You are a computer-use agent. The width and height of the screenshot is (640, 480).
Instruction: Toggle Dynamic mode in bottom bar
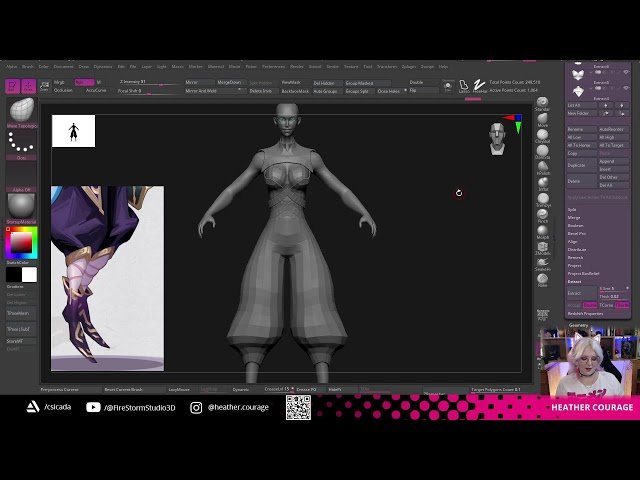[241, 389]
